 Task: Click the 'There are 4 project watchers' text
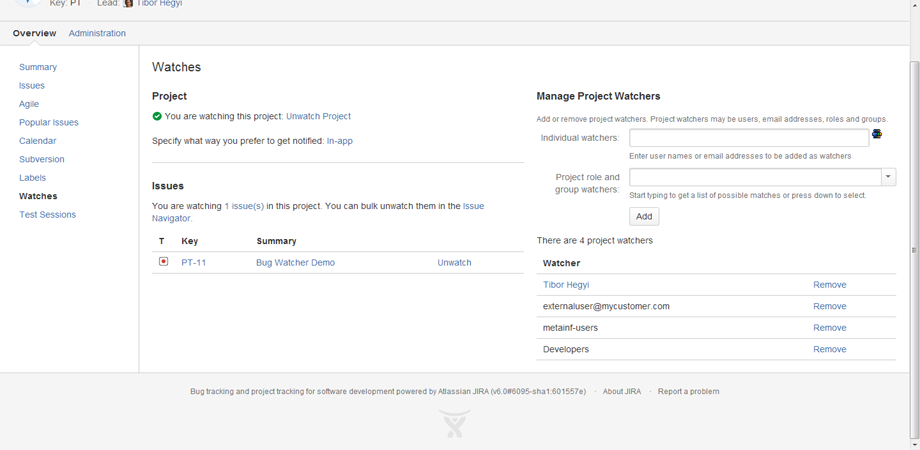[x=594, y=241]
